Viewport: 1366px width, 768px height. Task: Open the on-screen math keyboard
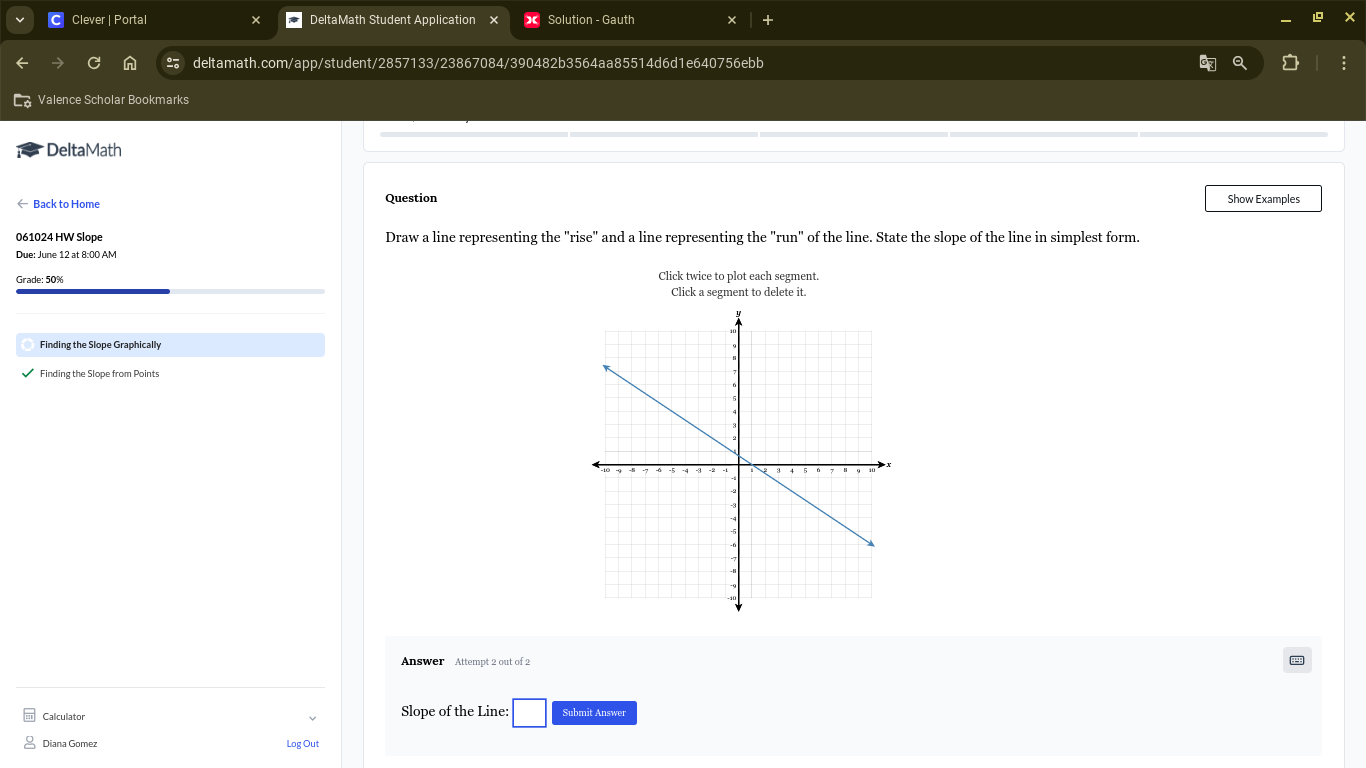click(x=1297, y=660)
